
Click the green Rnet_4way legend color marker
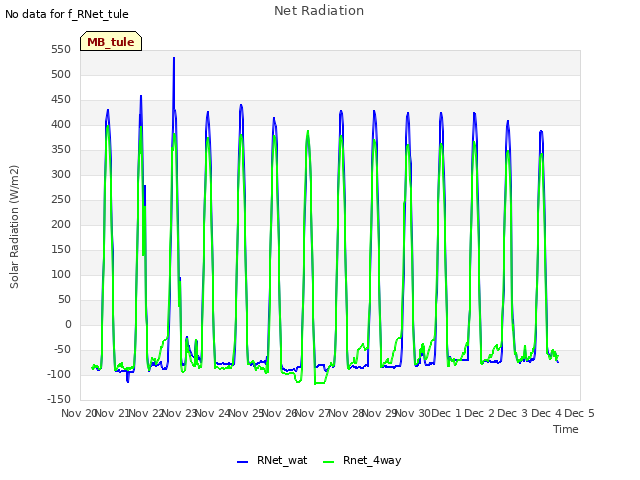click(x=329, y=462)
